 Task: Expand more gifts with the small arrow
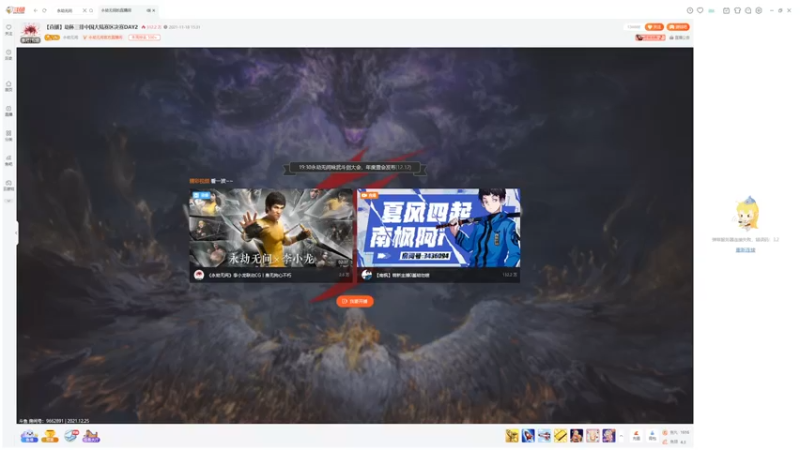point(621,436)
